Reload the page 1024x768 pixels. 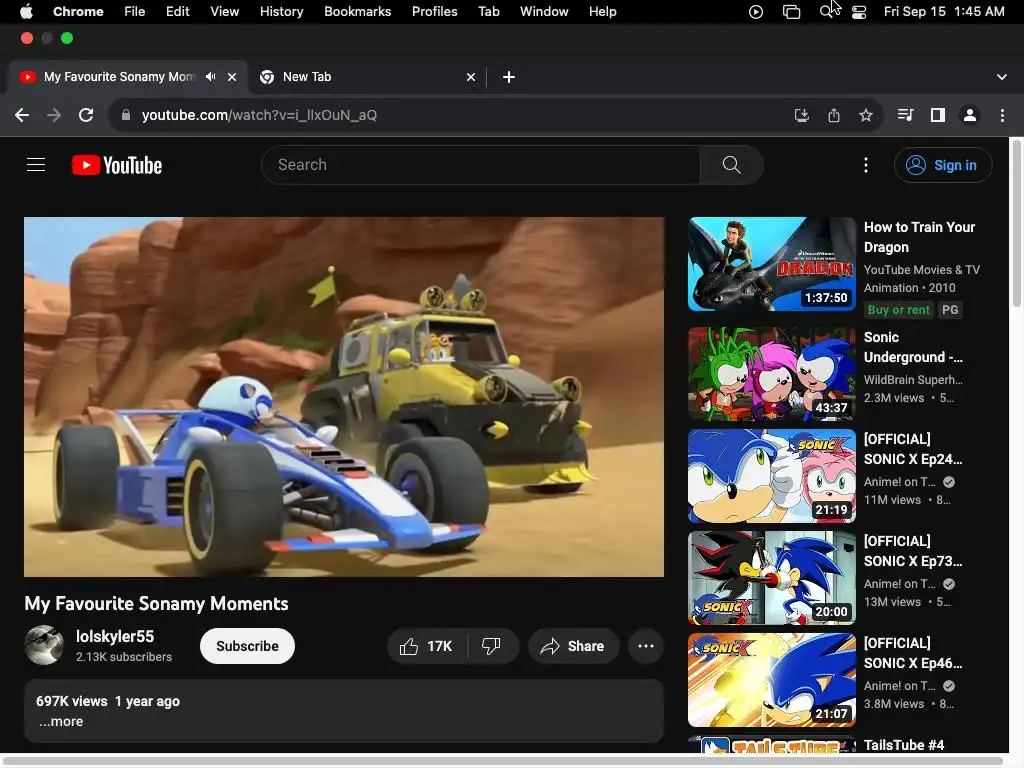(x=86, y=115)
